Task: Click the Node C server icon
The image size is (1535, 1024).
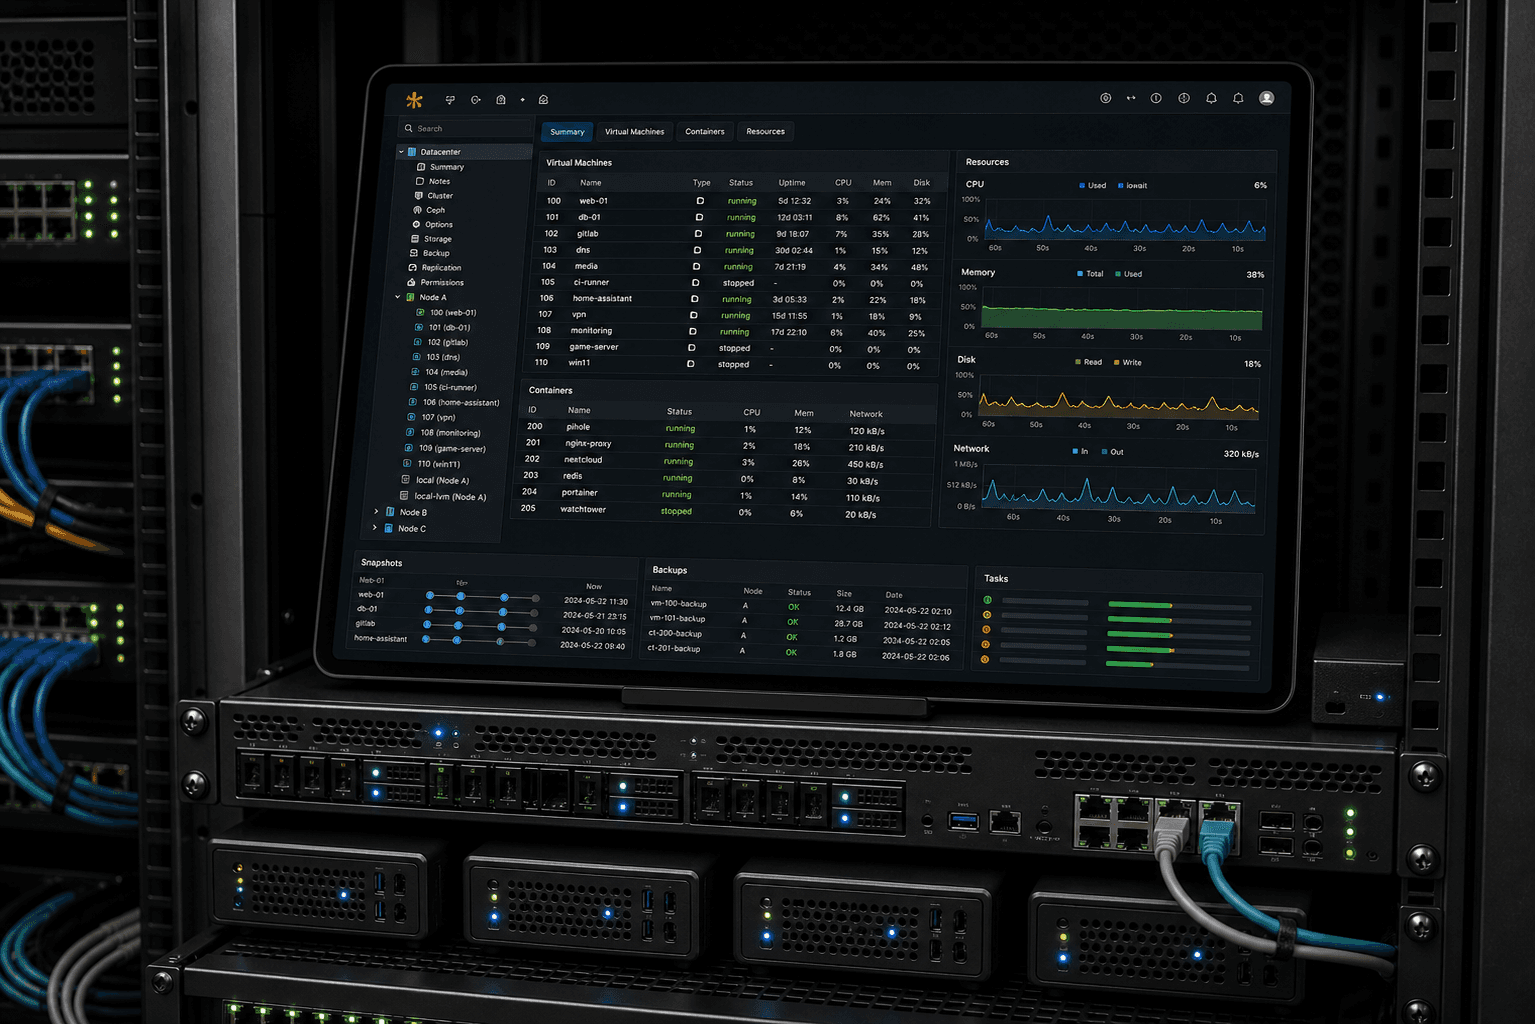Action: (x=388, y=528)
